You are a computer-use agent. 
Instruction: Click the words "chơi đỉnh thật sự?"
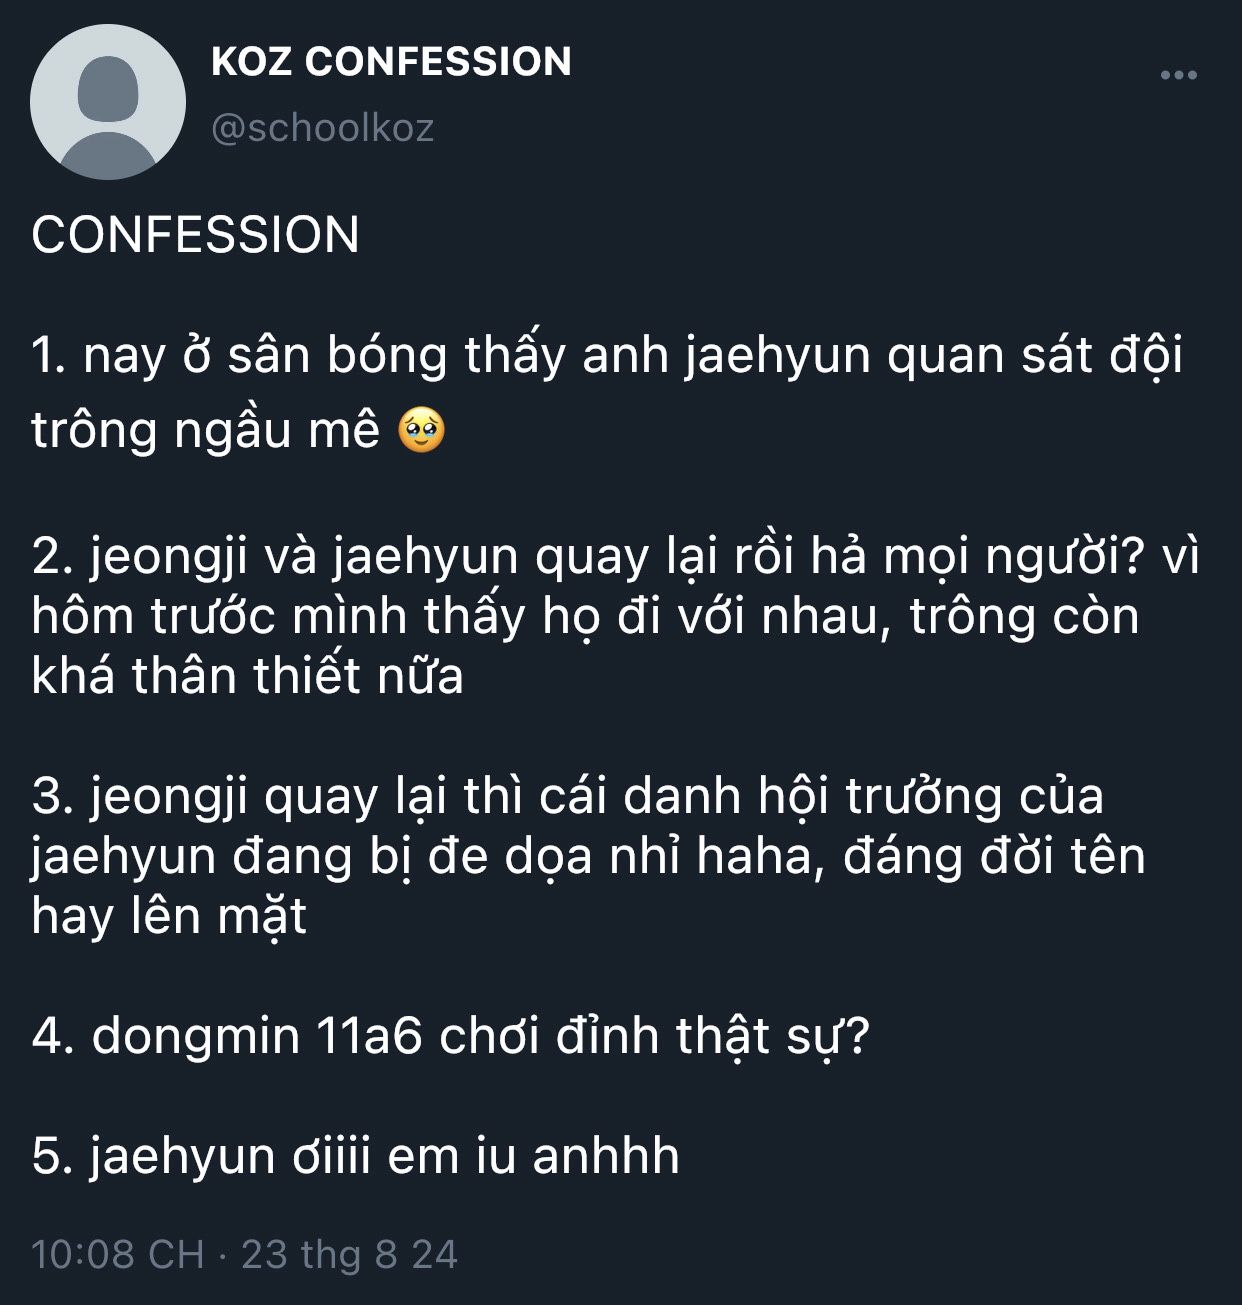coord(655,1036)
